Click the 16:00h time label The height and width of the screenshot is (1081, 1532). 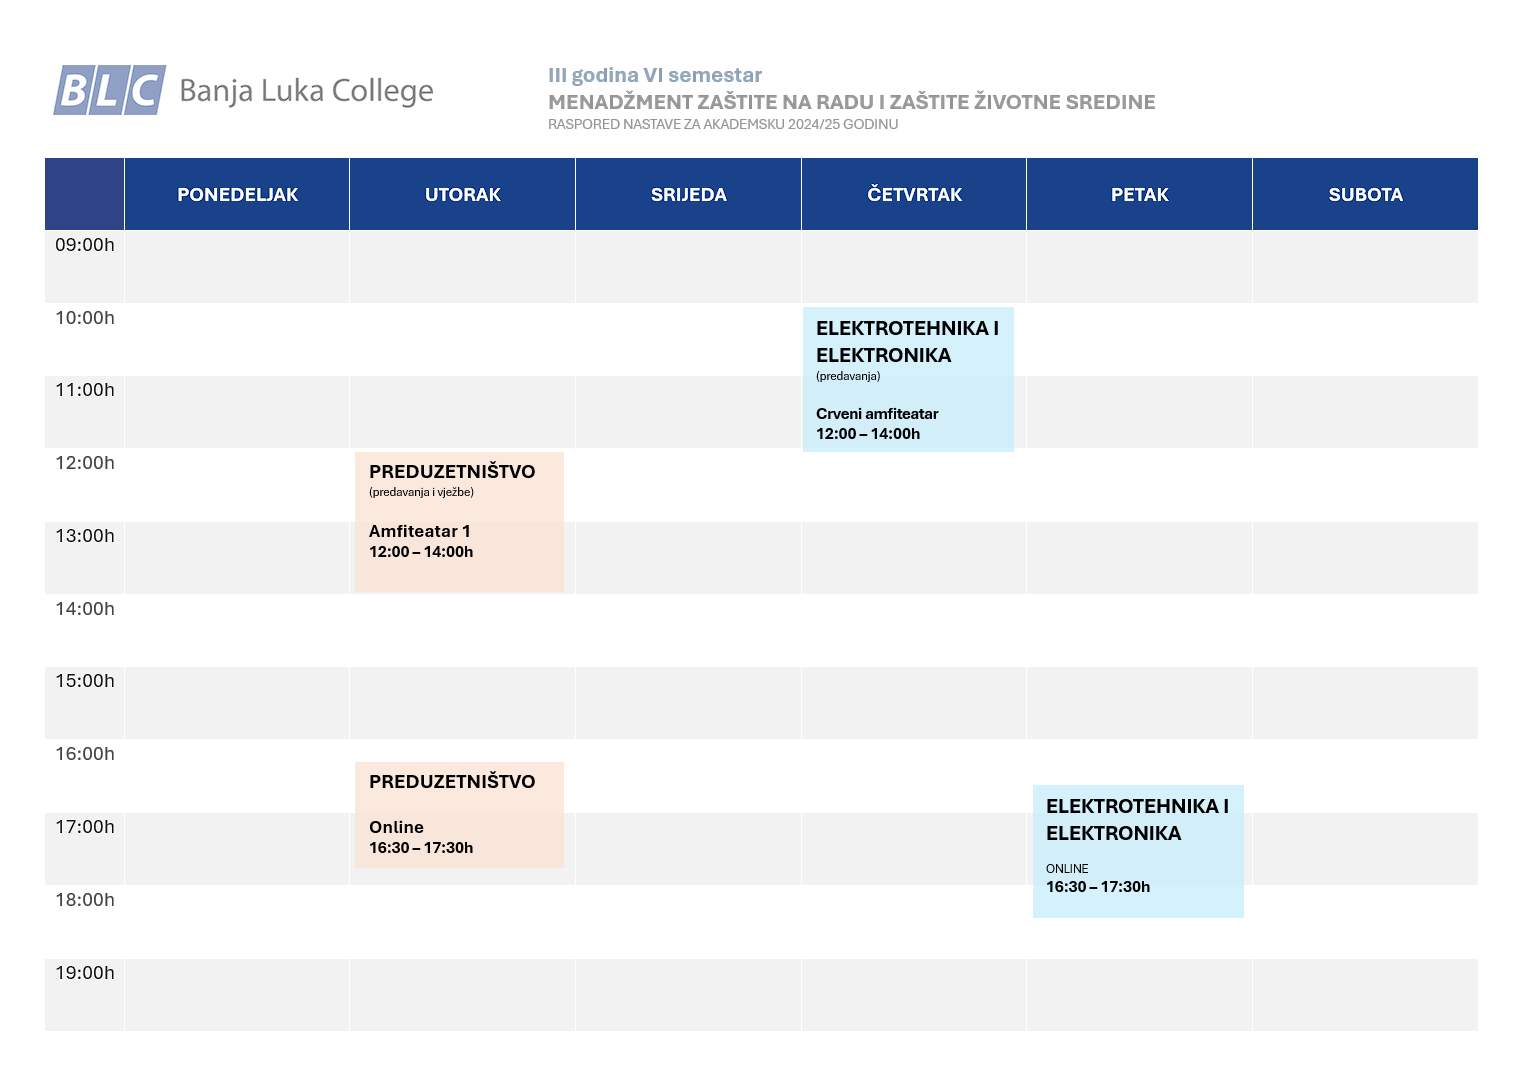(85, 754)
